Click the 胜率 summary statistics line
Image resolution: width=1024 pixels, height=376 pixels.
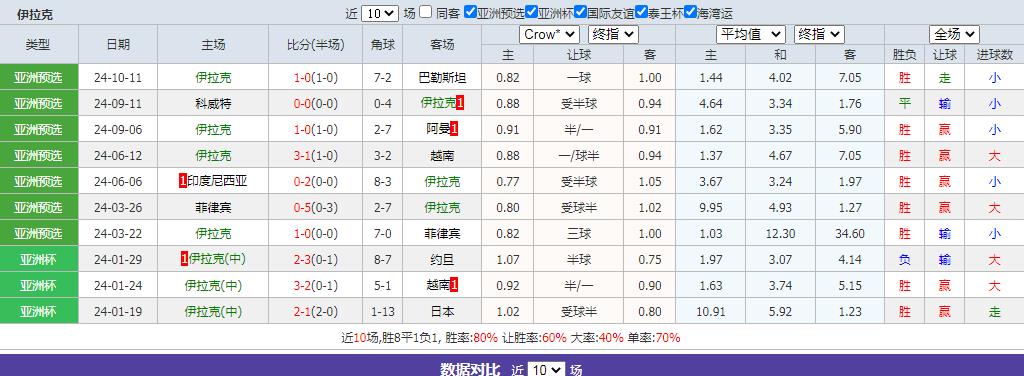pyautogui.click(x=511, y=337)
